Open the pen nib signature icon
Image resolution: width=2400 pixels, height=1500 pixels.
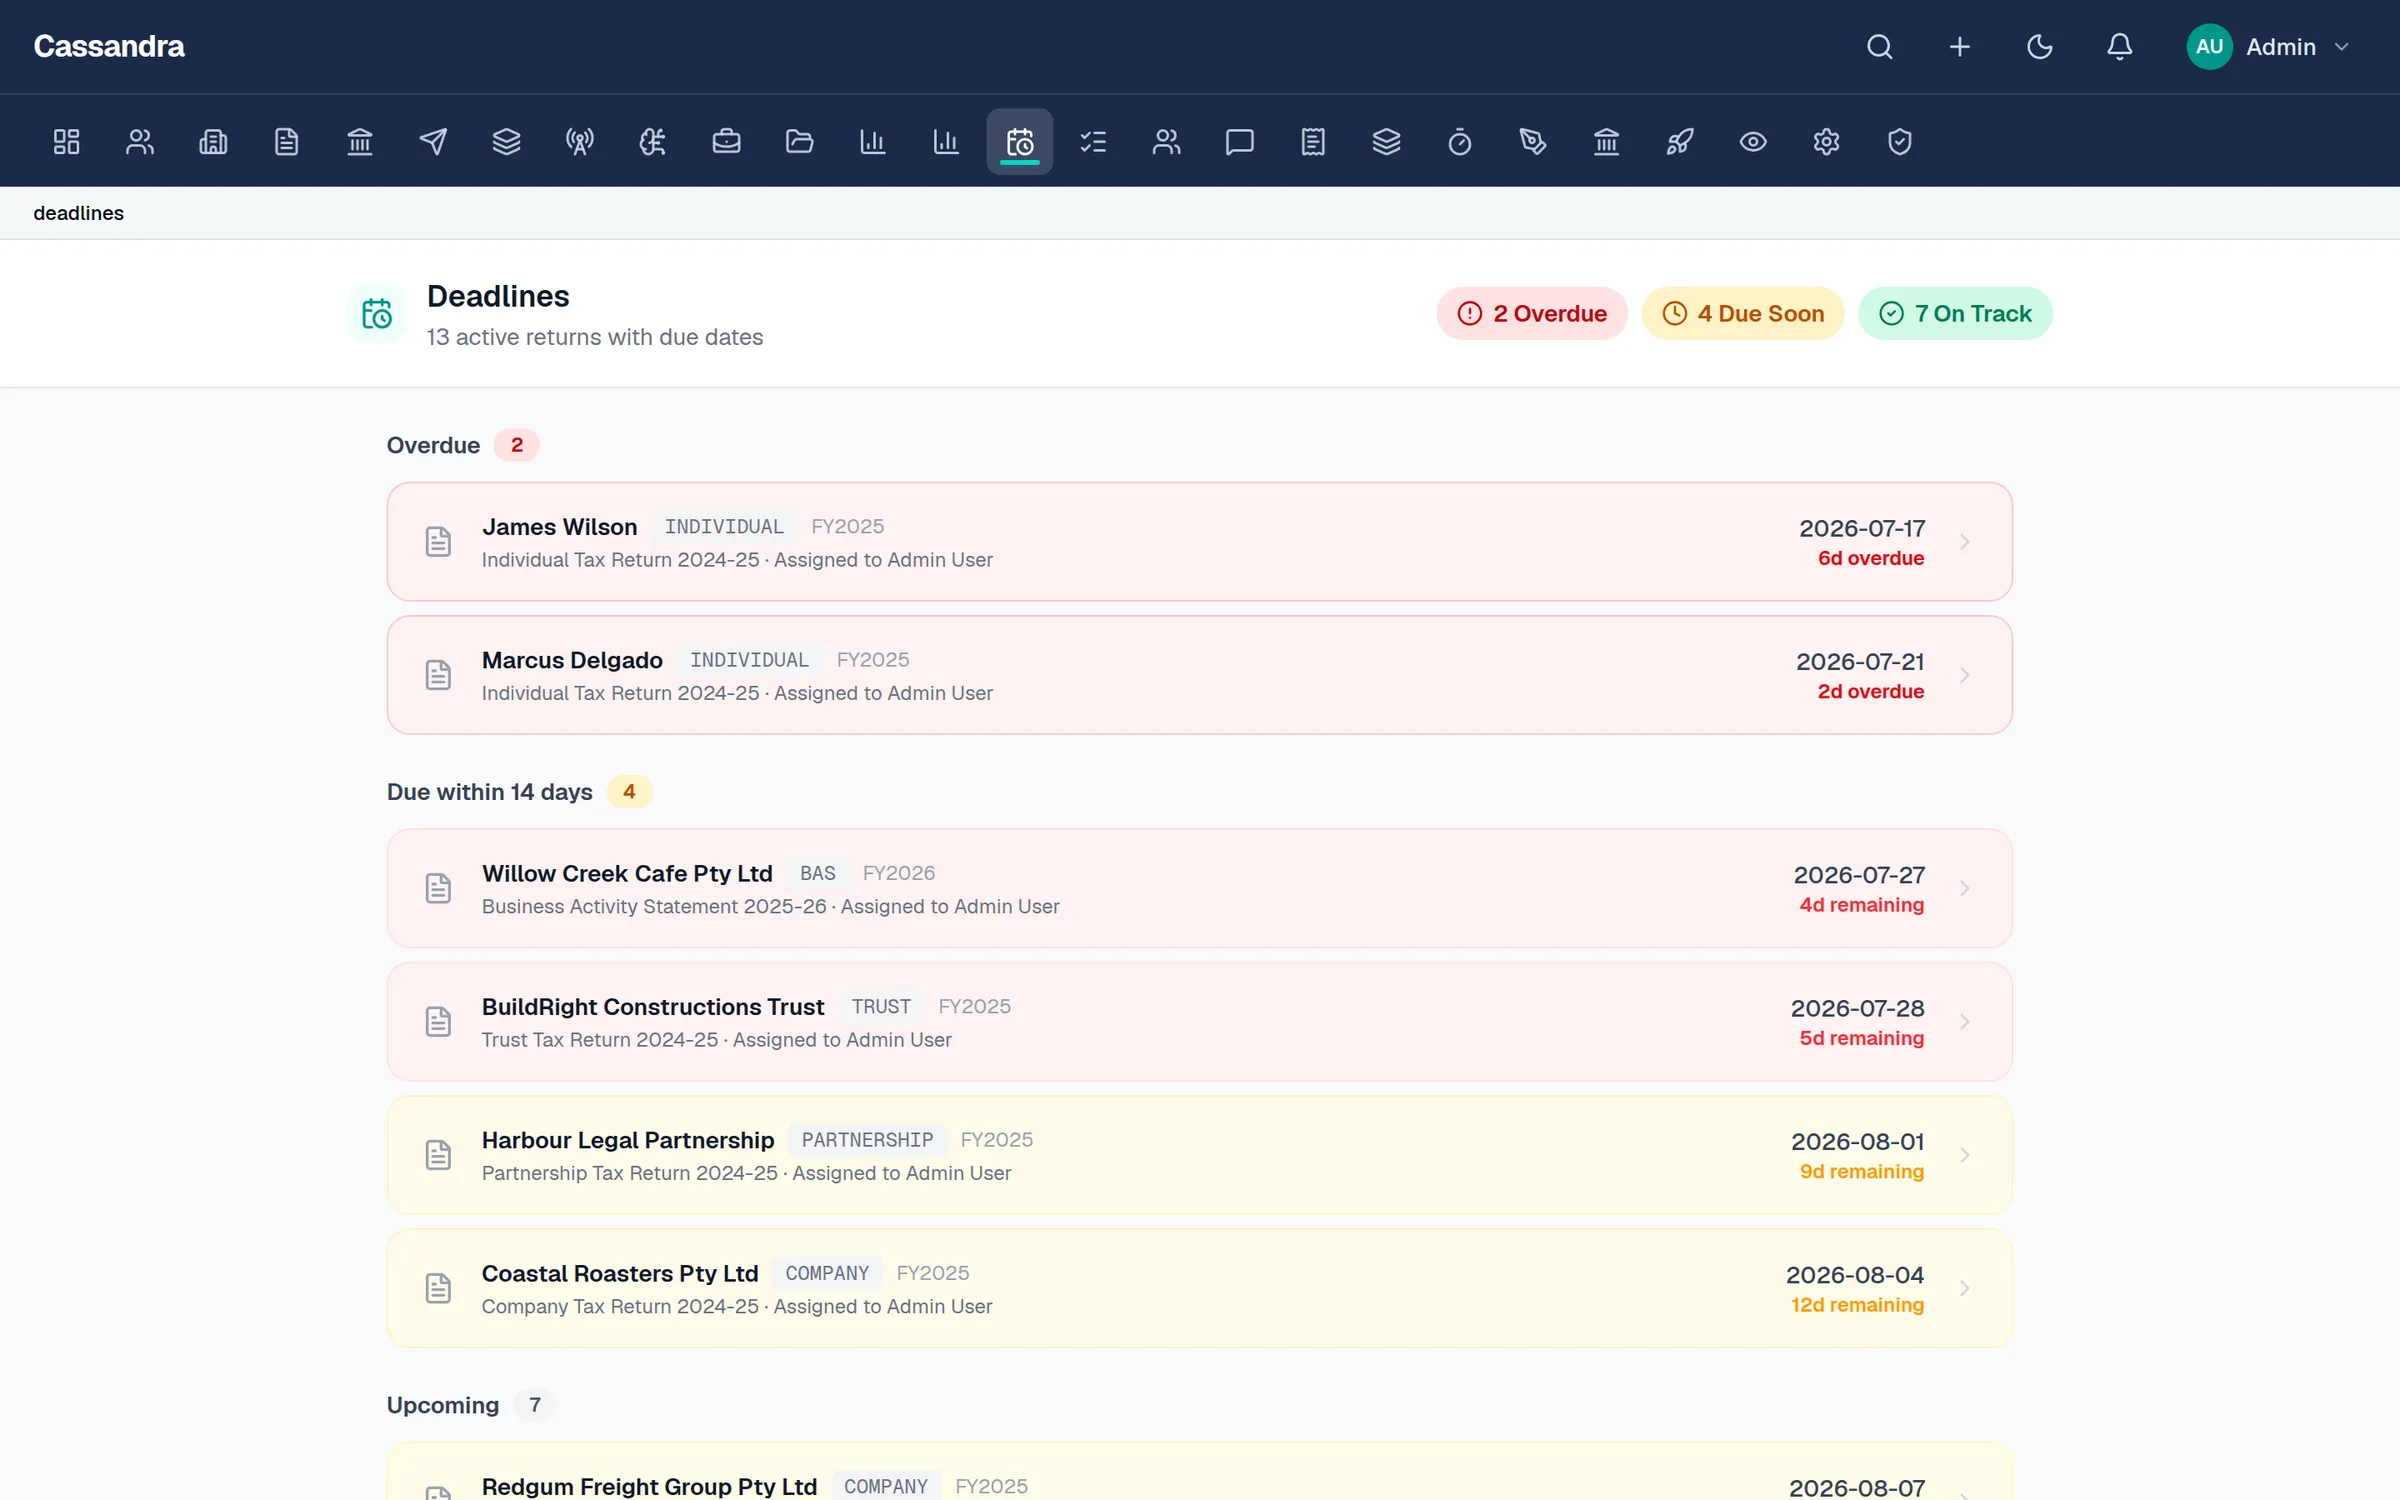pyautogui.click(x=1533, y=141)
